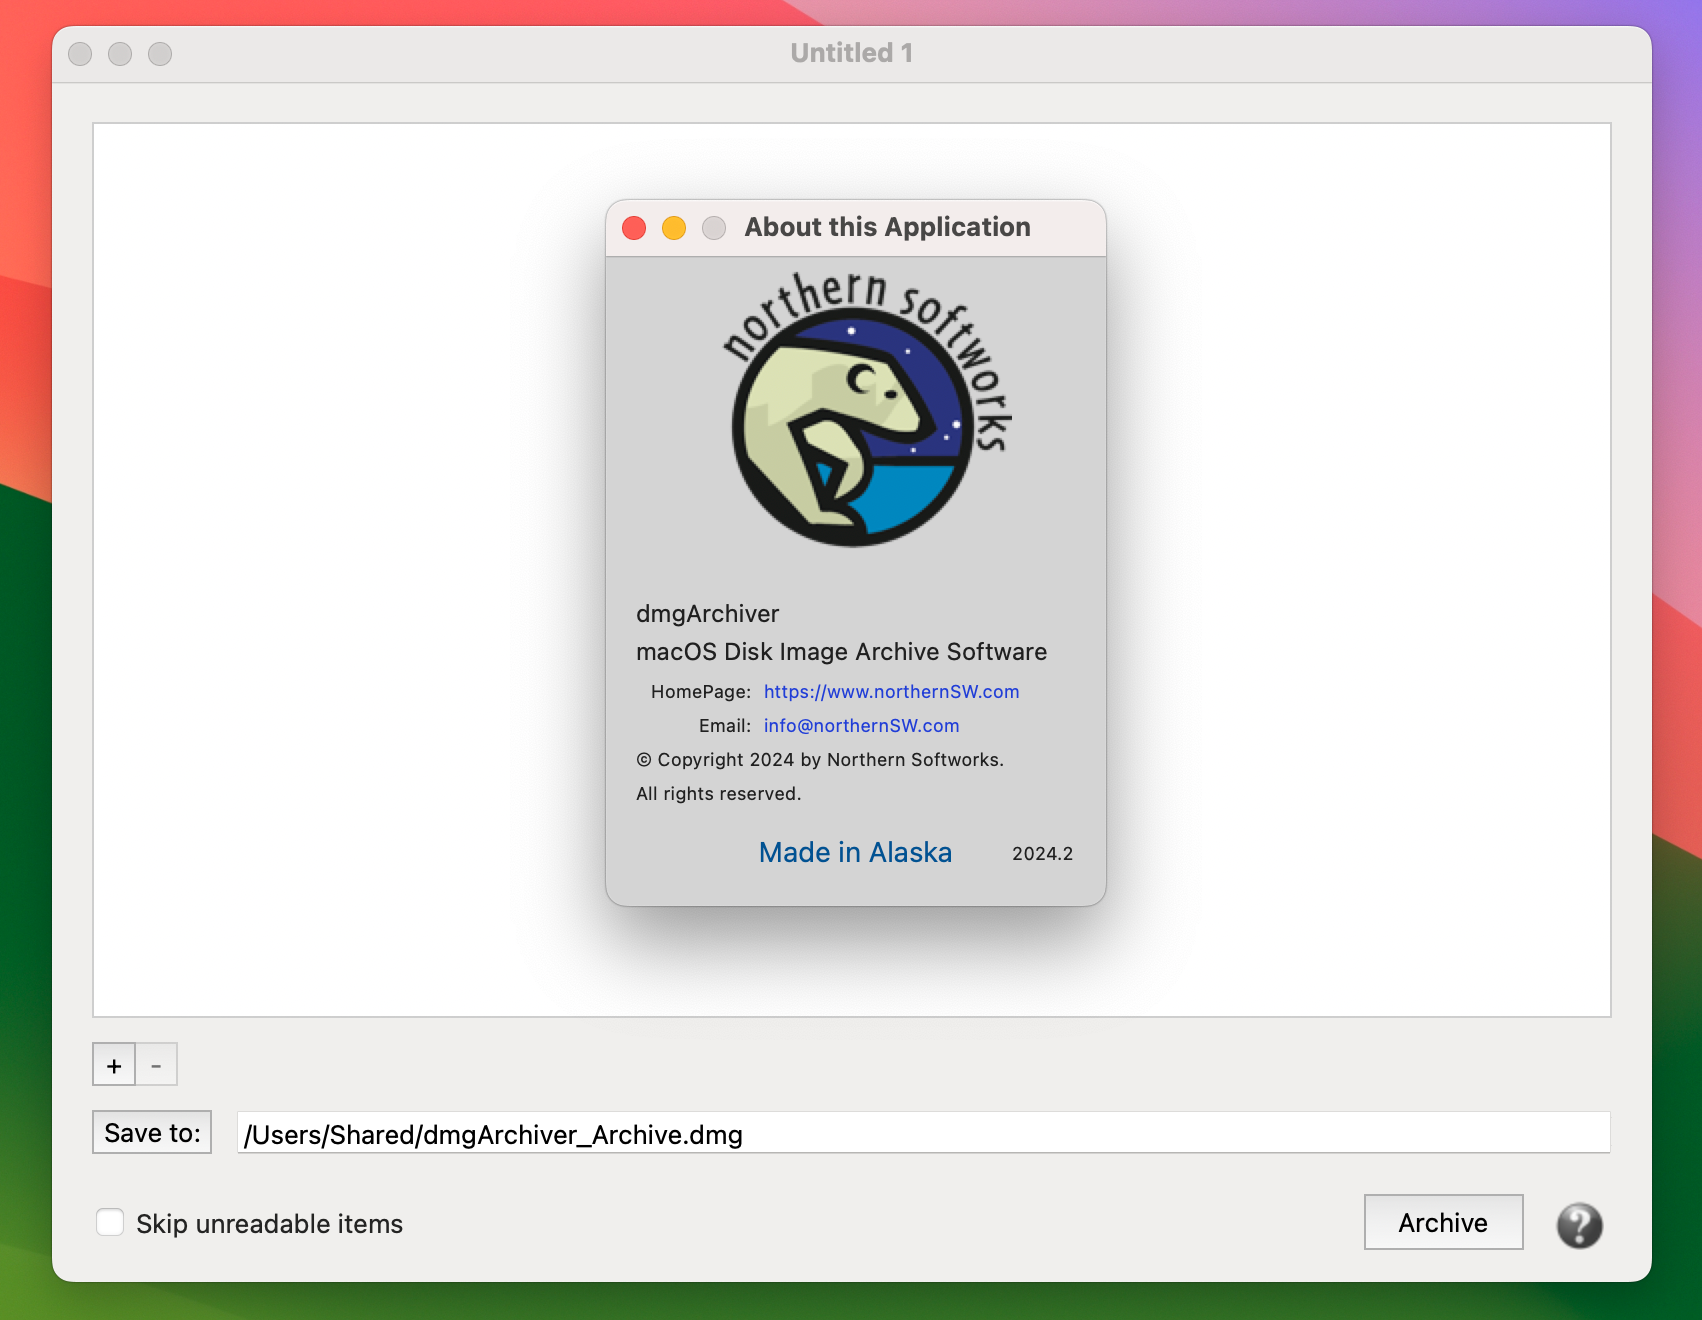Click the dmgArchiver app name text
This screenshot has height=1320, width=1702.
[x=707, y=614]
